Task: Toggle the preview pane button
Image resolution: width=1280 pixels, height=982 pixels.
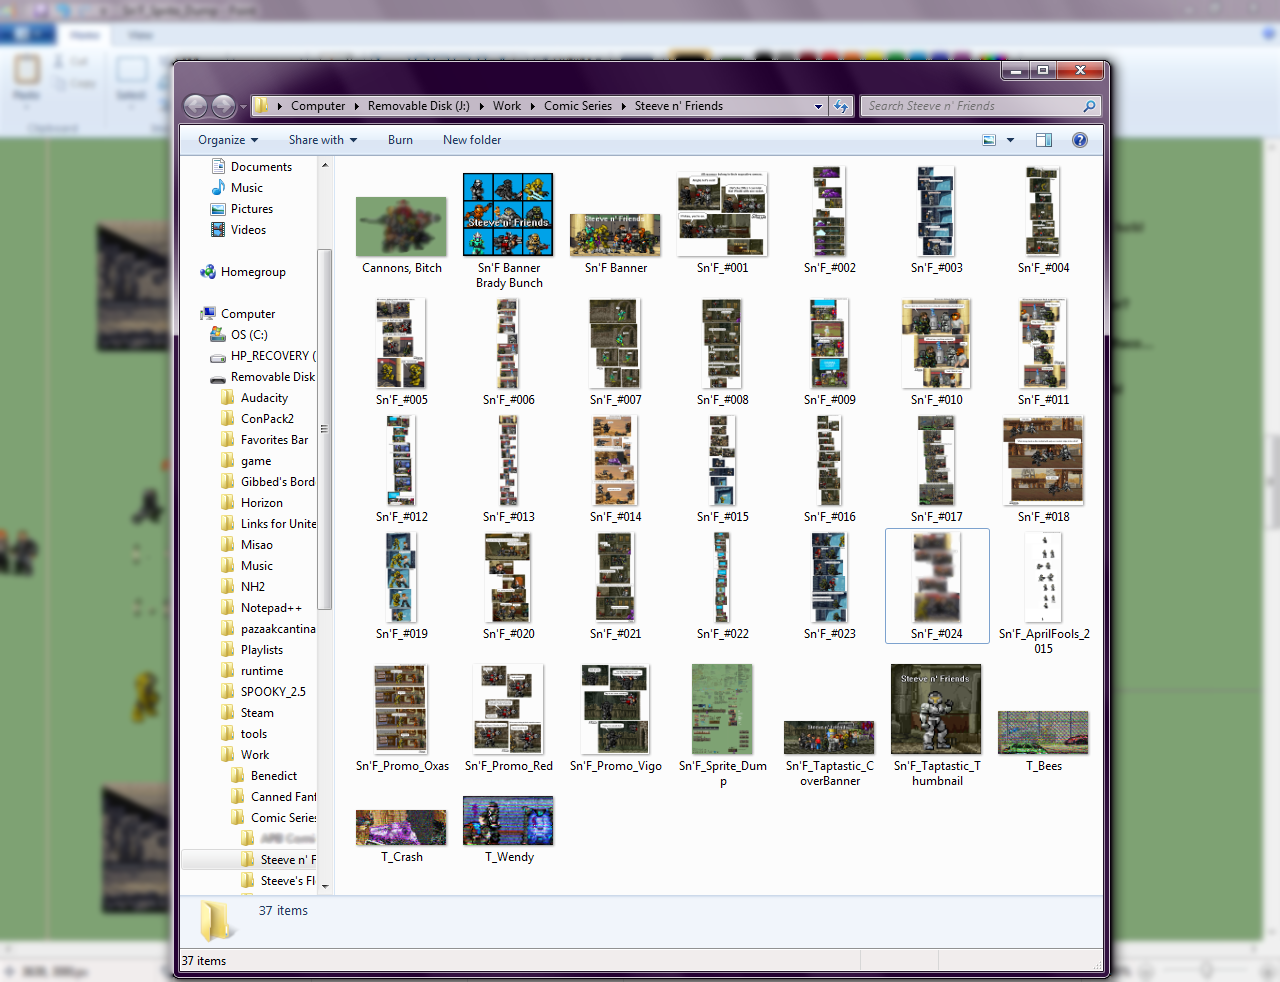Action: (x=1044, y=140)
